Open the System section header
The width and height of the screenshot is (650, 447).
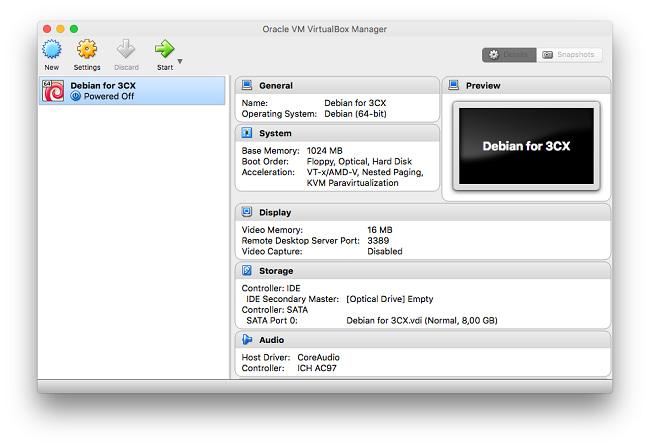(337, 133)
